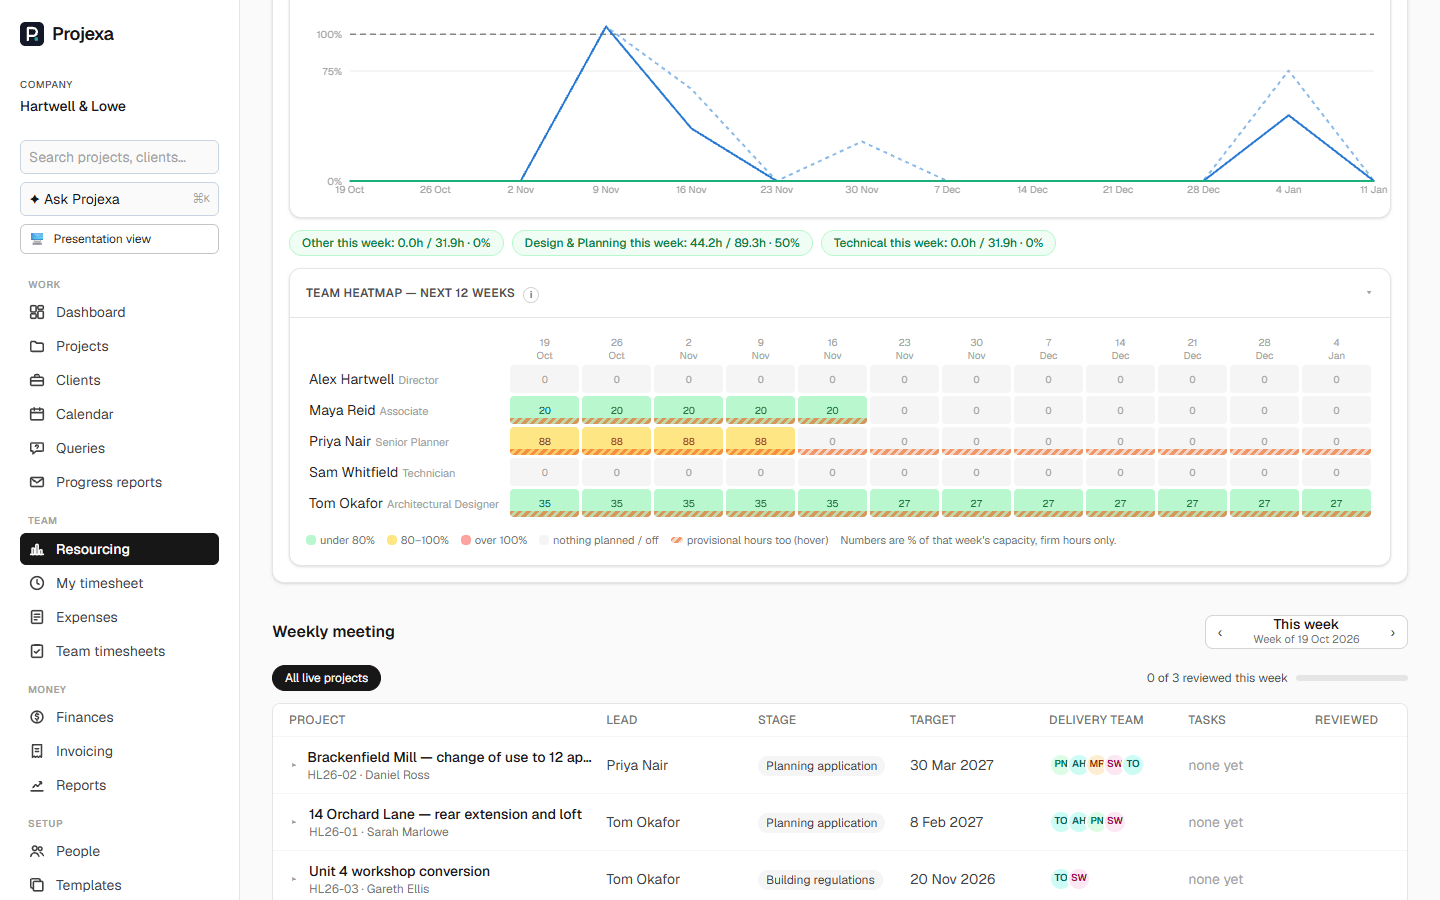The image size is (1440, 900).
Task: Click Tom Okafor's 4 Jan heatmap cell
Action: tap(1336, 503)
